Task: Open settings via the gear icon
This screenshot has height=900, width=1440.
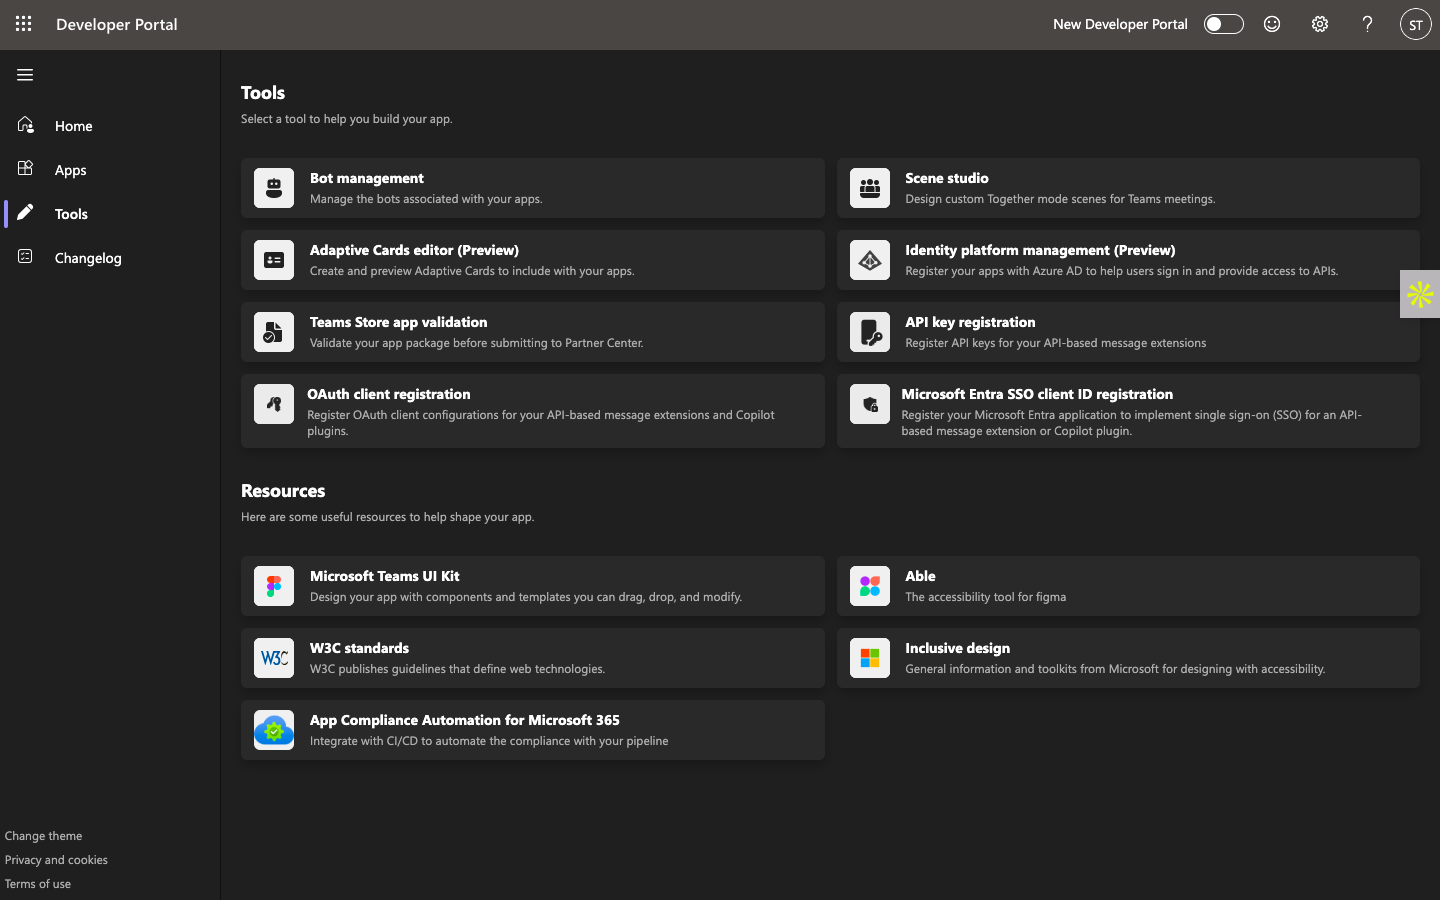Action: pos(1320,24)
